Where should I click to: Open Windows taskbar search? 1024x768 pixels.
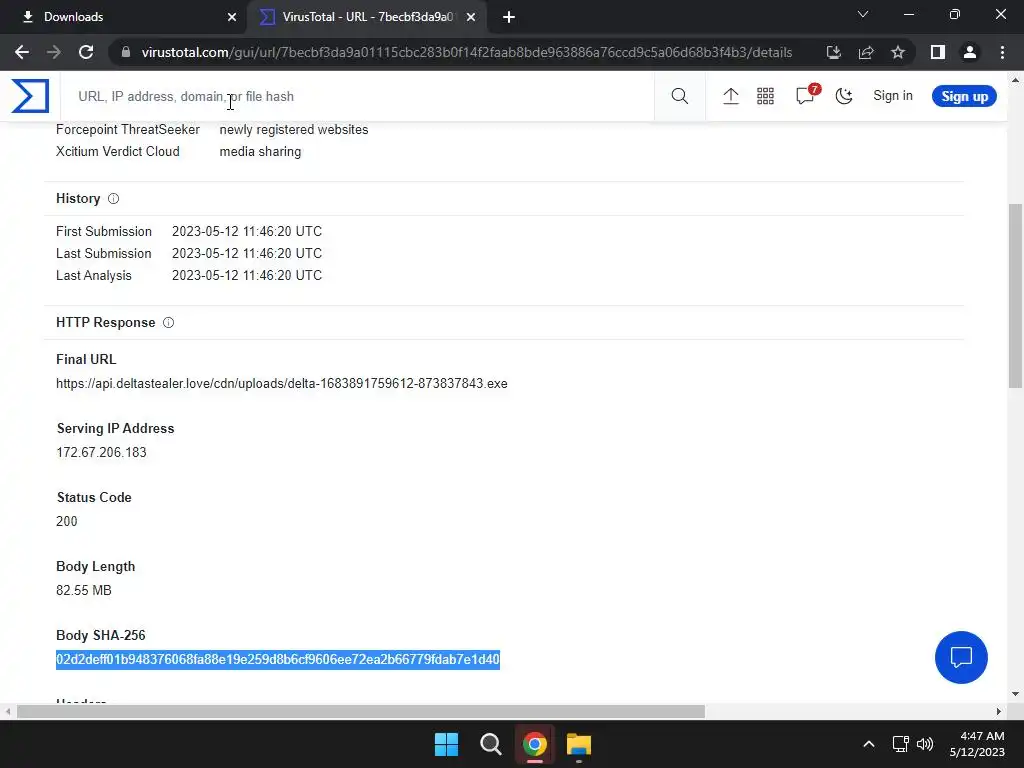(x=490, y=744)
